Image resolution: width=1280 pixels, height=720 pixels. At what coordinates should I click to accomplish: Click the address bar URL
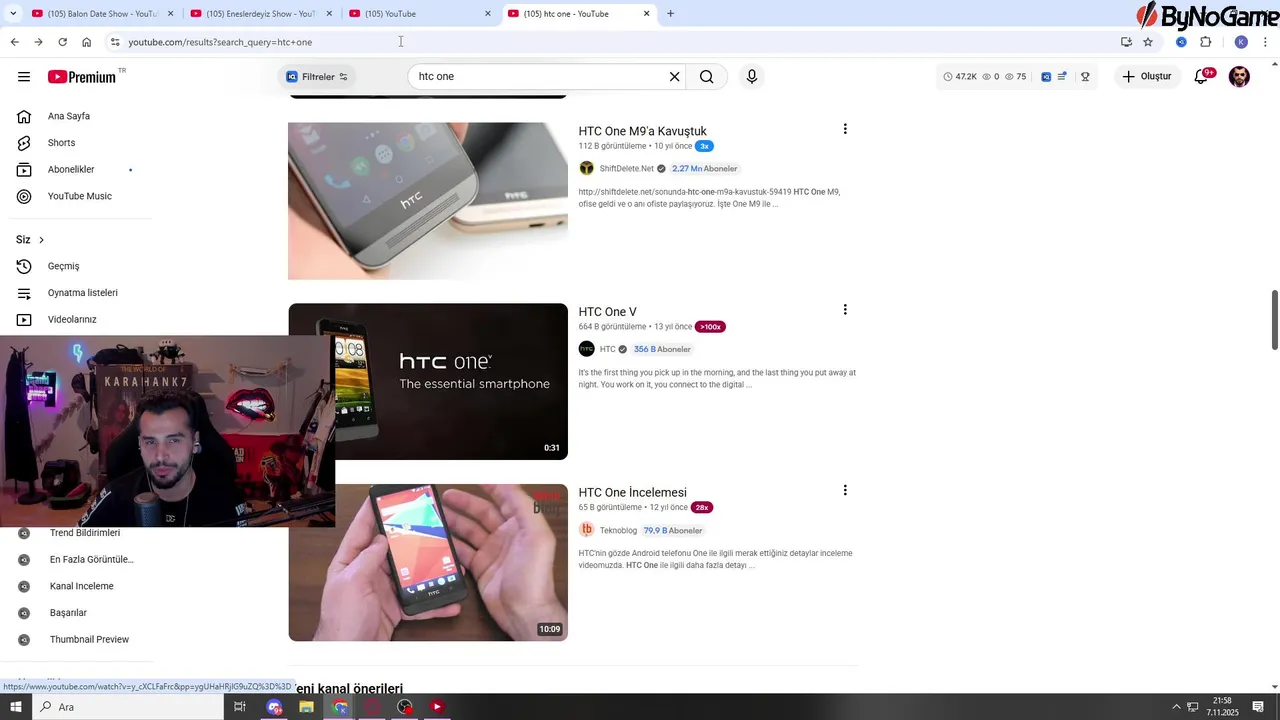point(220,42)
